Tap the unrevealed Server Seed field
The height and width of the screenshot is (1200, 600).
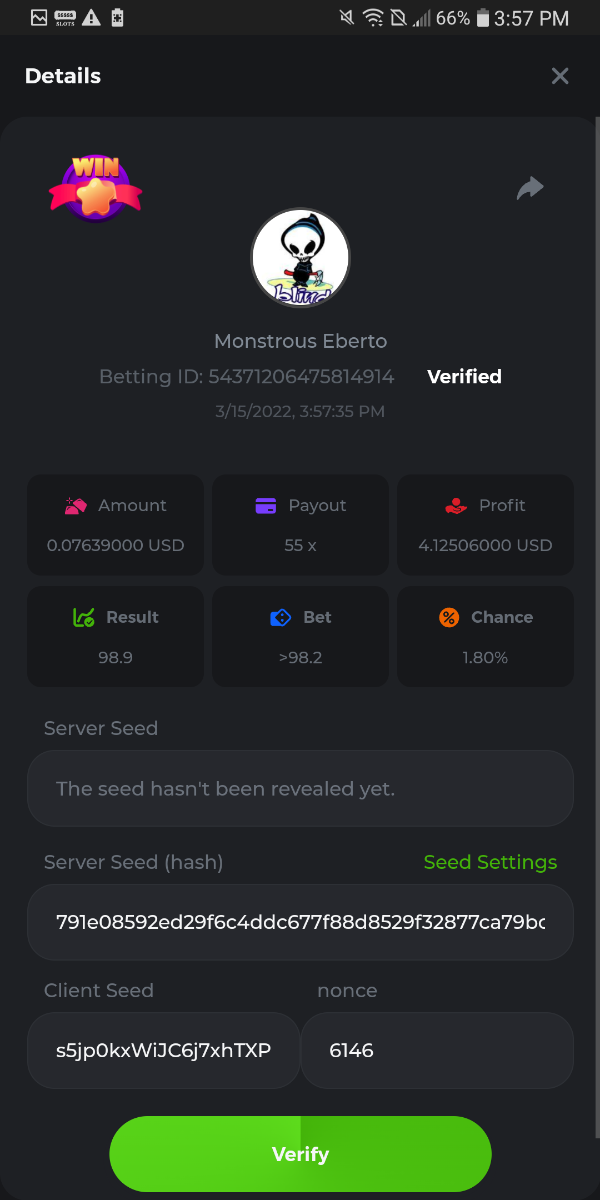[300, 789]
